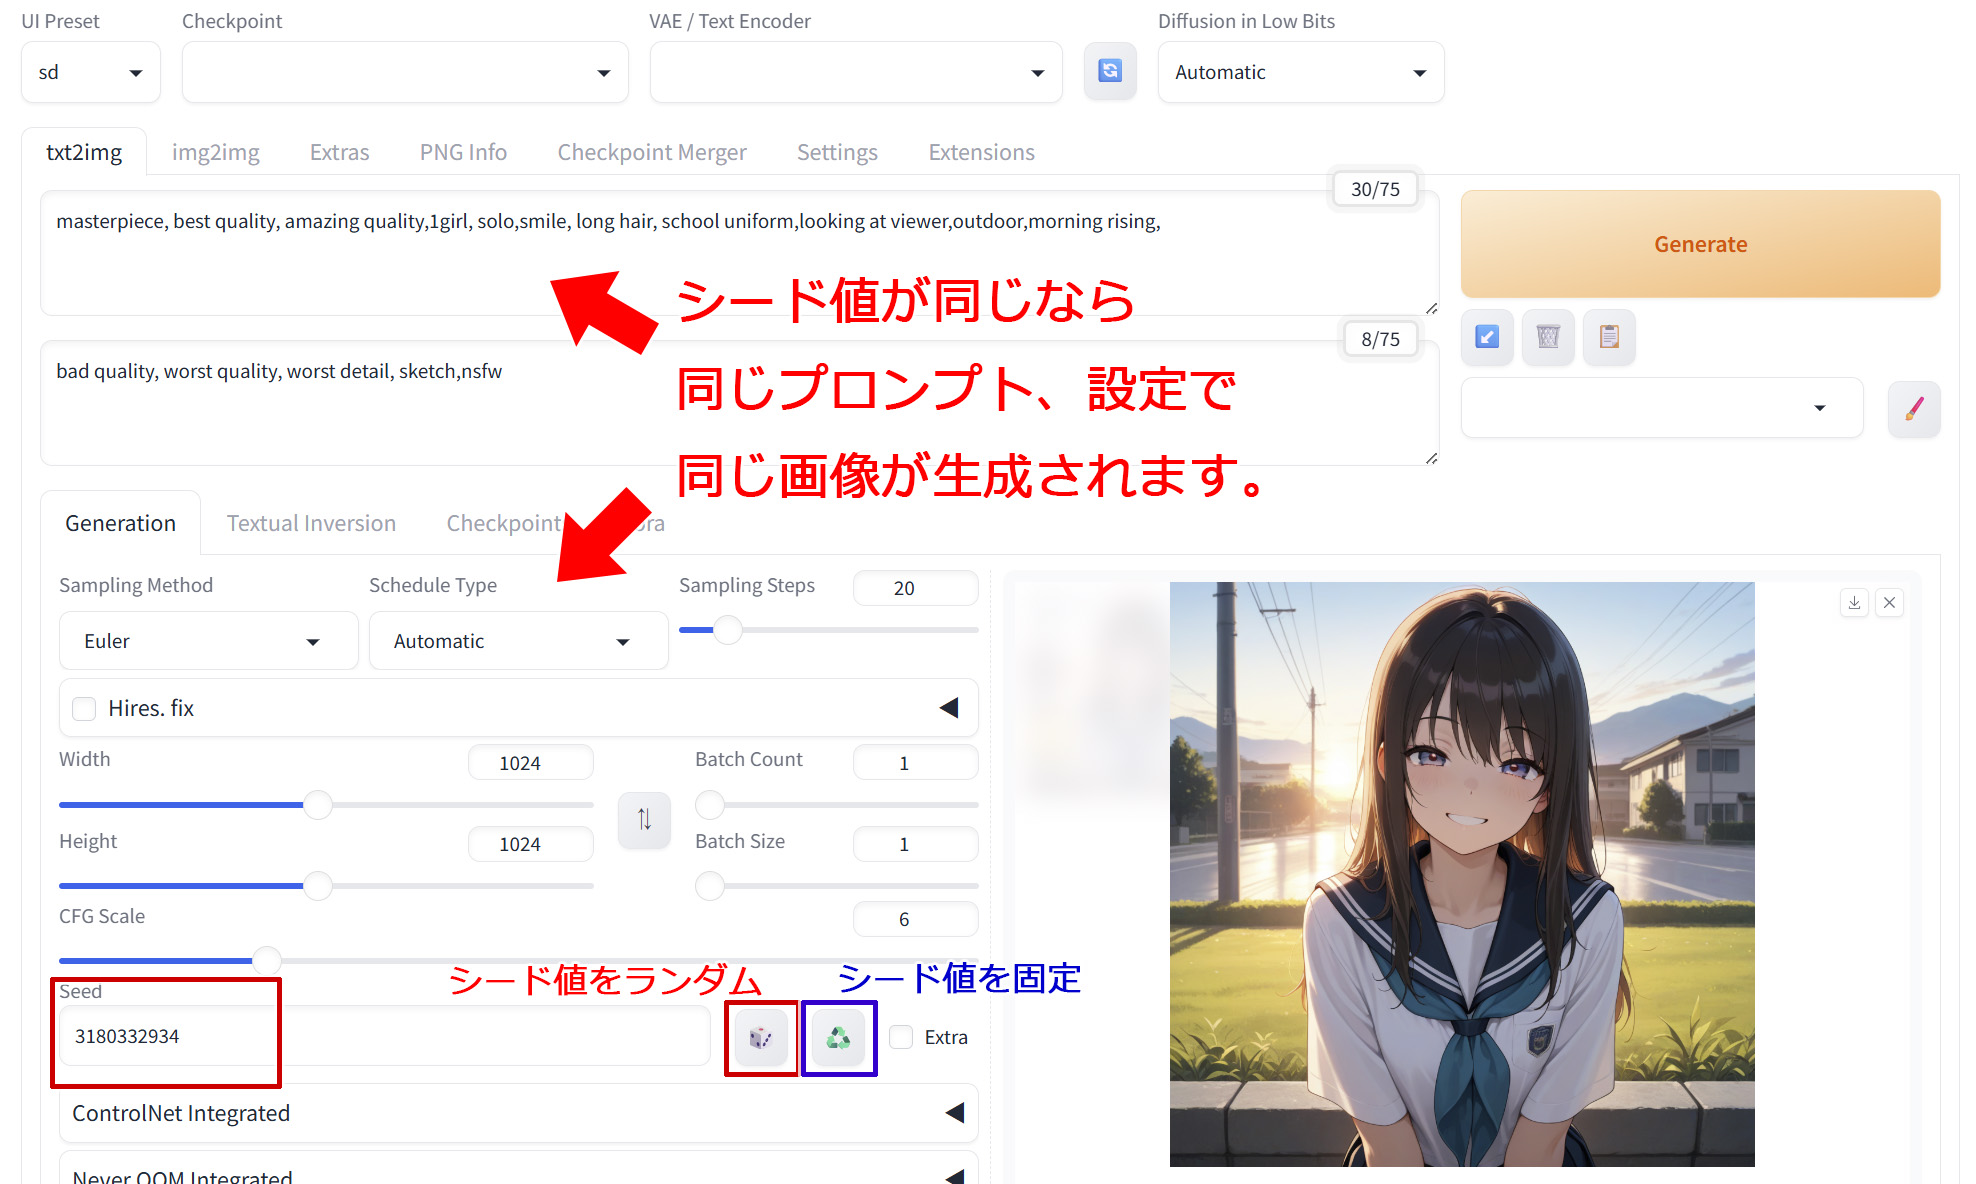Open the Schedule Type dropdown

tap(517, 641)
